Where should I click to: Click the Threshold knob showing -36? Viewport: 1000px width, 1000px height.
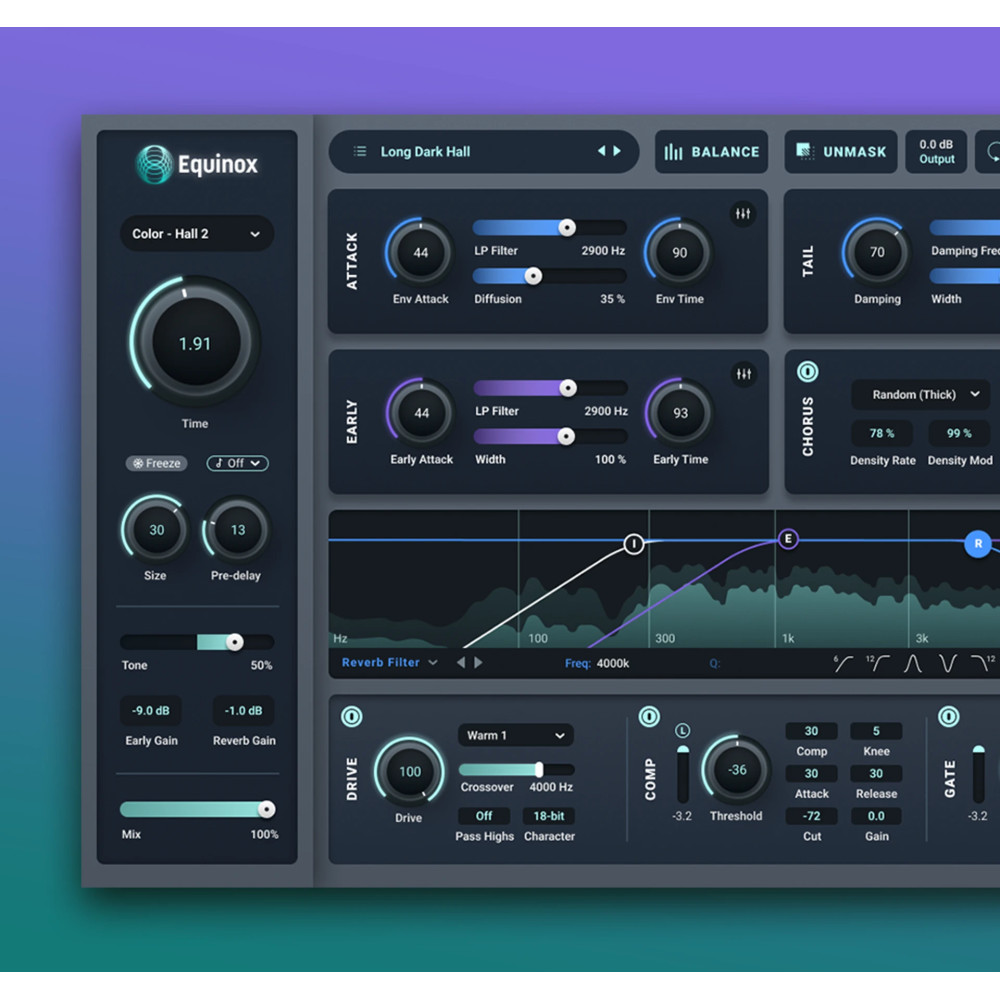(x=737, y=770)
